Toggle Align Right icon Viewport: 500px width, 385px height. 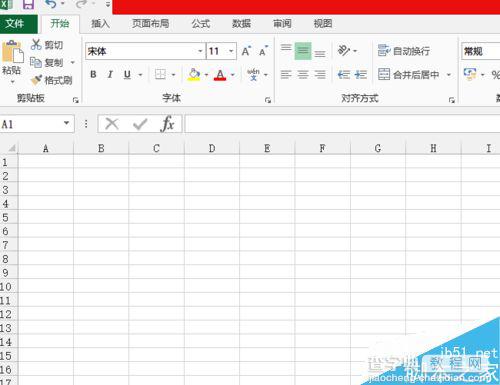[320, 74]
